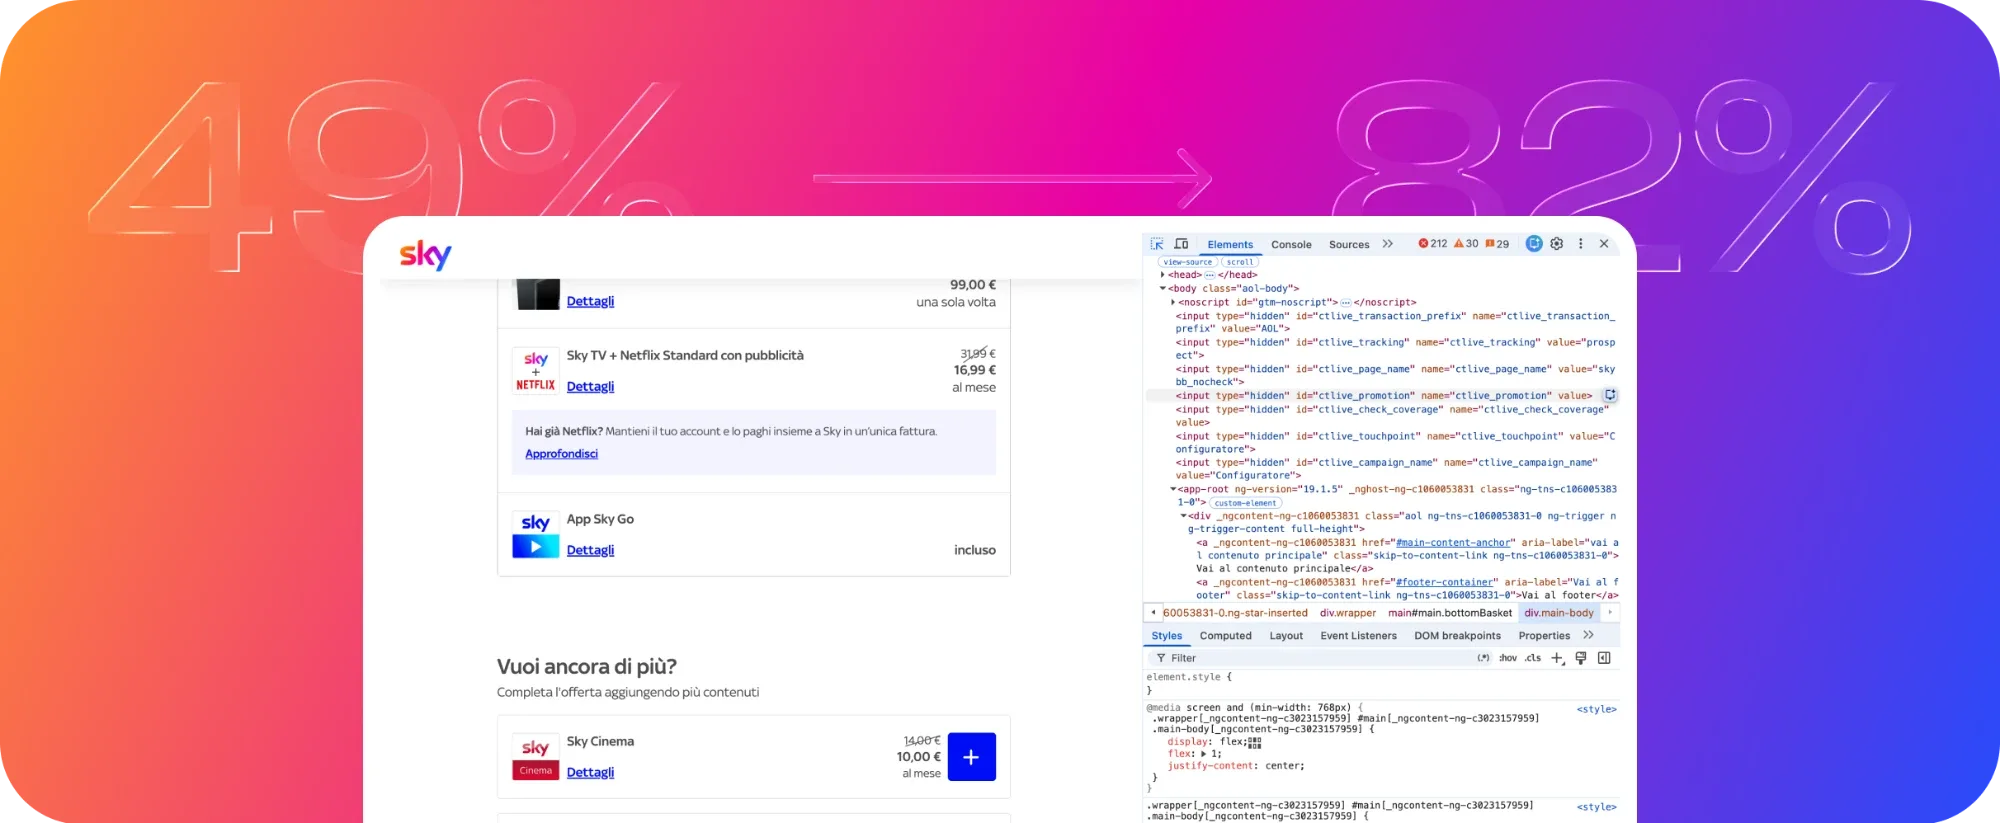
Task: Expand the noscript gtm-noscript node
Action: click(1173, 302)
